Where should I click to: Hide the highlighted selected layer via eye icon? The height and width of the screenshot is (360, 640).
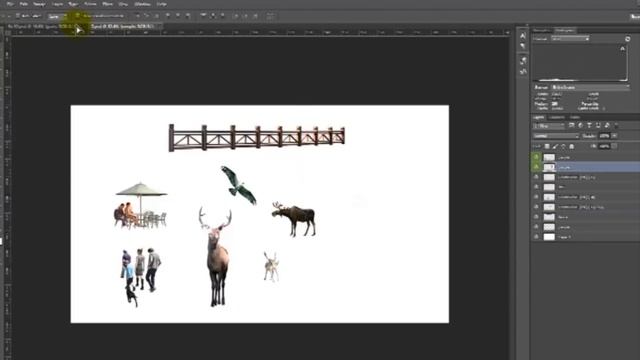pos(536,167)
